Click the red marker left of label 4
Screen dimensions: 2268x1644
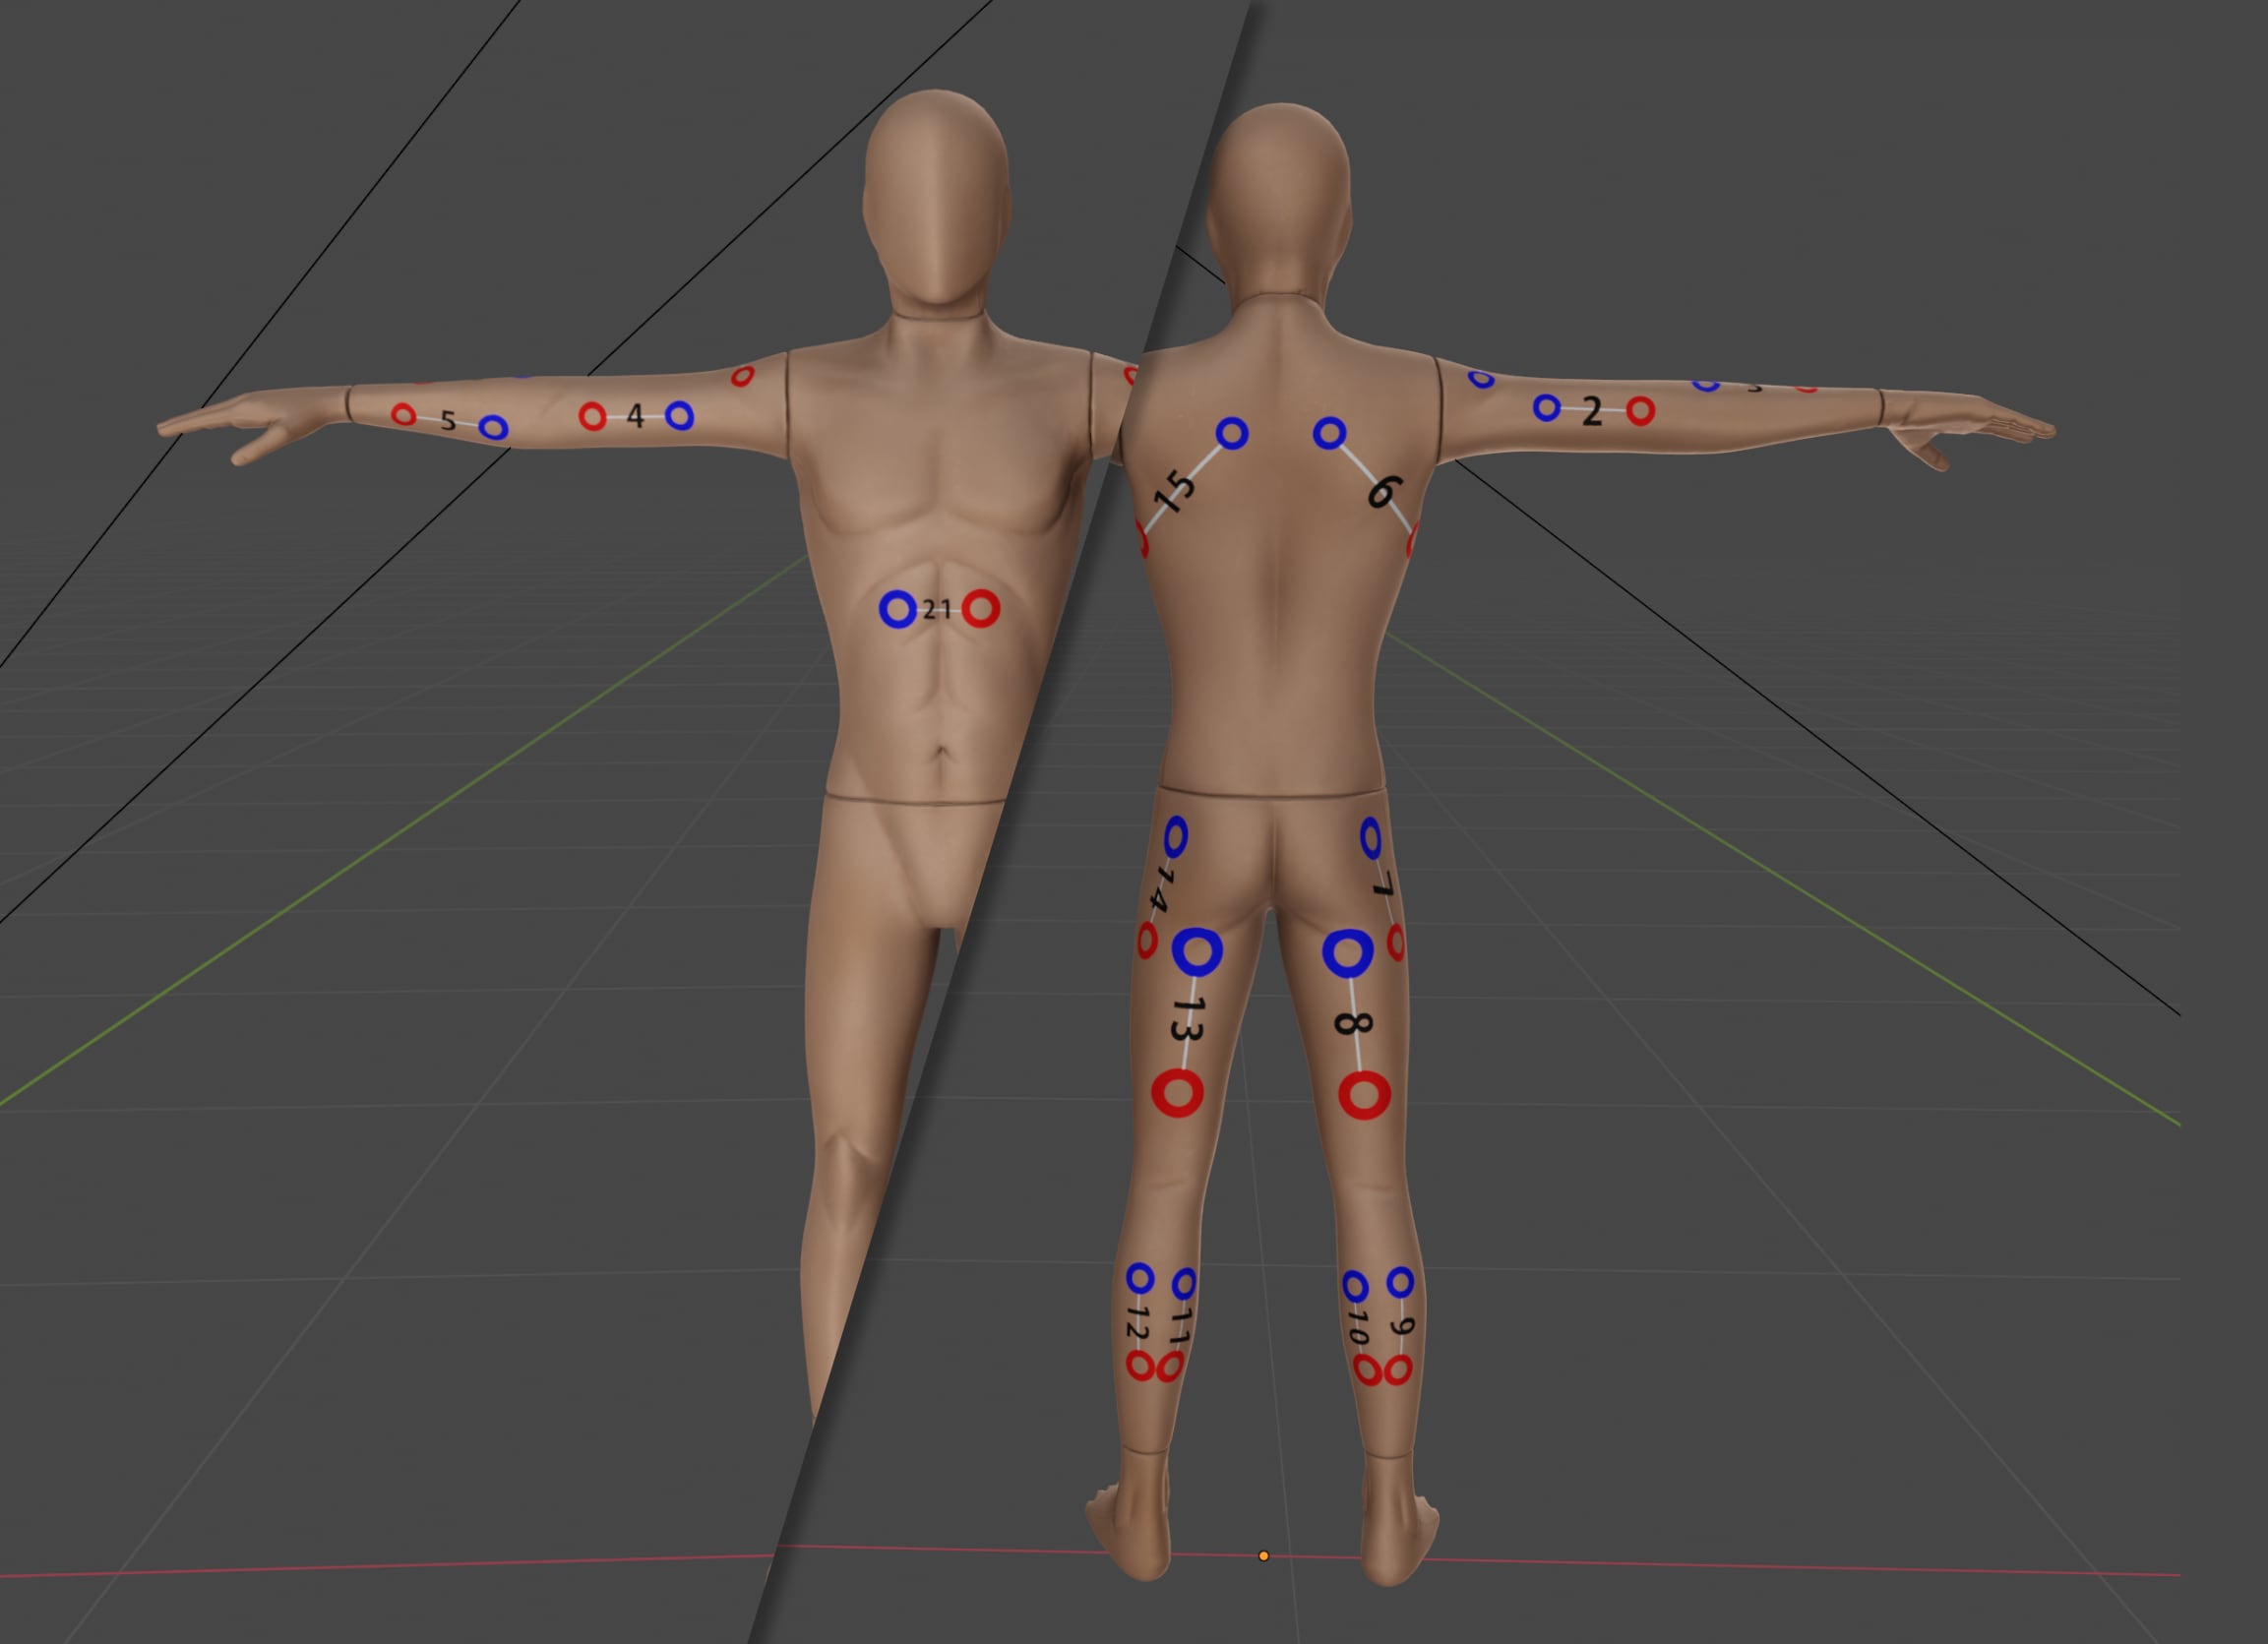tap(592, 416)
